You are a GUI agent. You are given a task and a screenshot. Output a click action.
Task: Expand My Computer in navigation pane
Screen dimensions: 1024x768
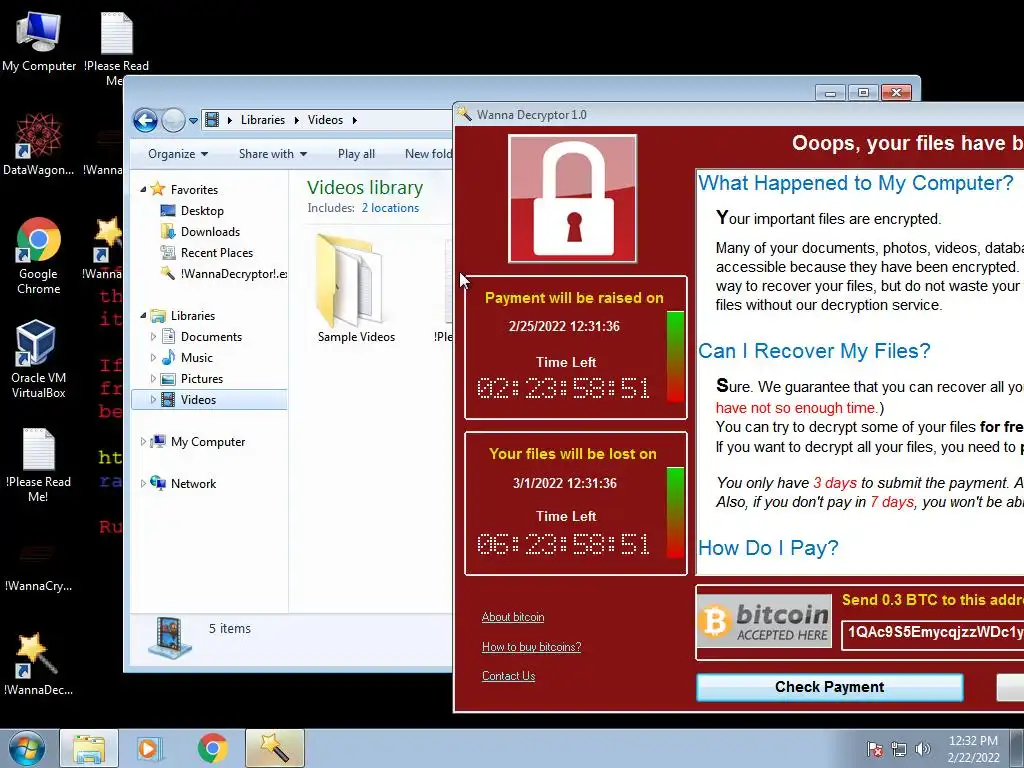click(x=144, y=442)
